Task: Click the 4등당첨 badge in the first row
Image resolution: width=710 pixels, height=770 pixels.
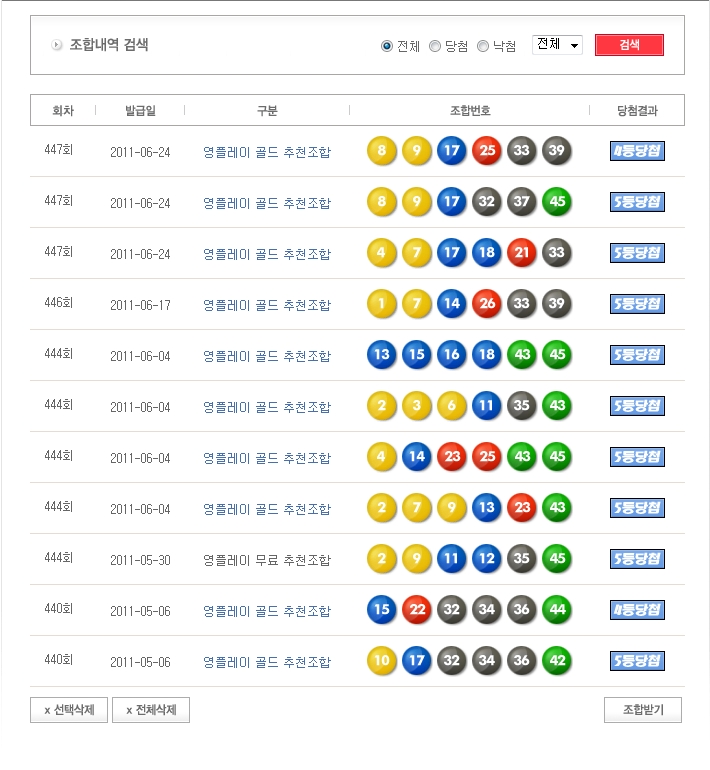Action: pyautogui.click(x=637, y=151)
